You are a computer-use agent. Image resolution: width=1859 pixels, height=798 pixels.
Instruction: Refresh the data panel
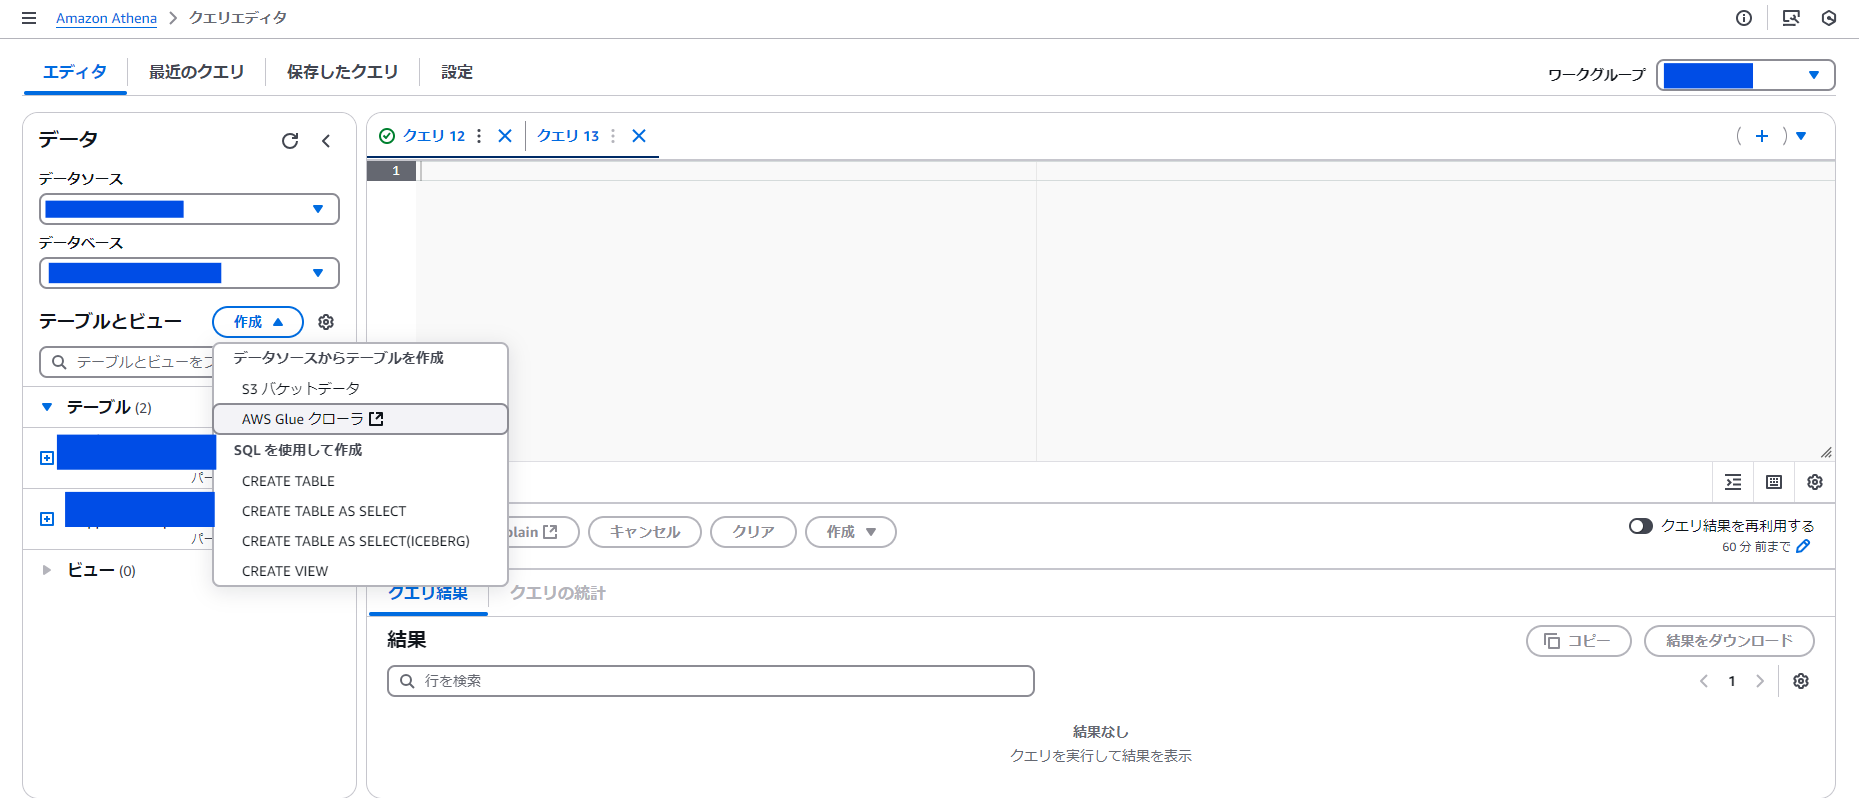click(290, 141)
